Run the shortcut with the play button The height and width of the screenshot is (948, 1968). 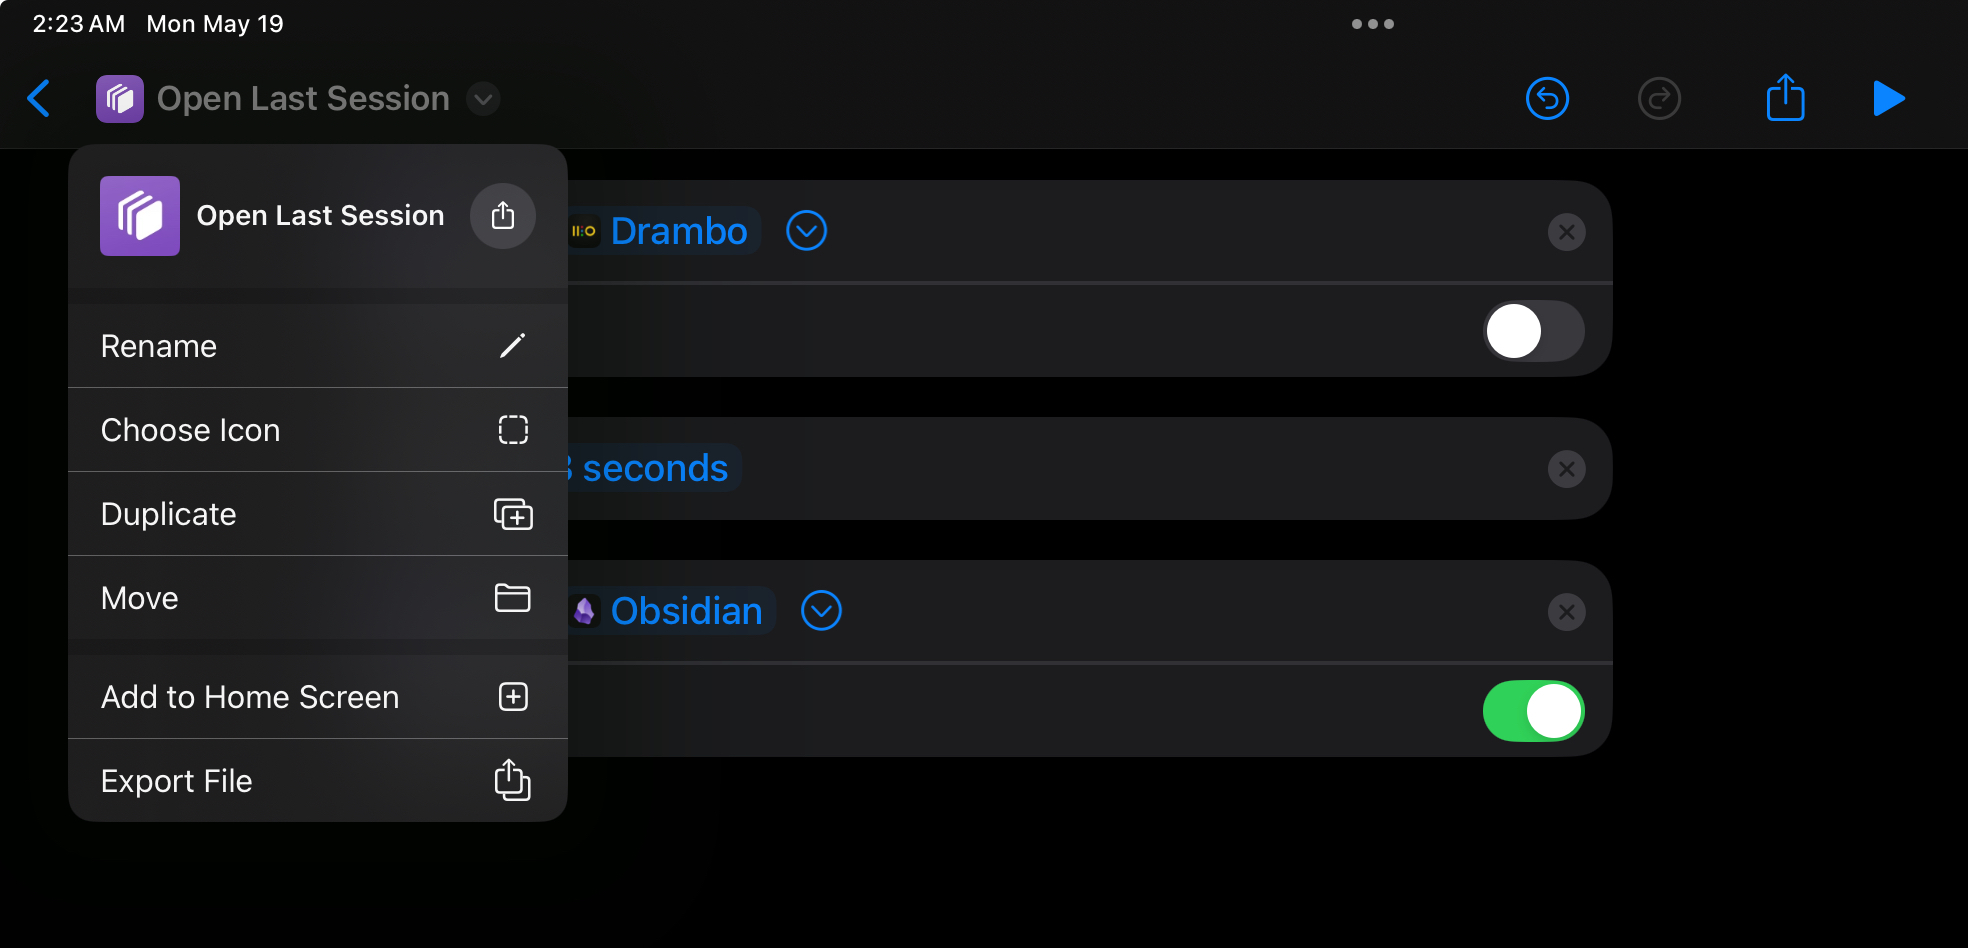point(1888,98)
